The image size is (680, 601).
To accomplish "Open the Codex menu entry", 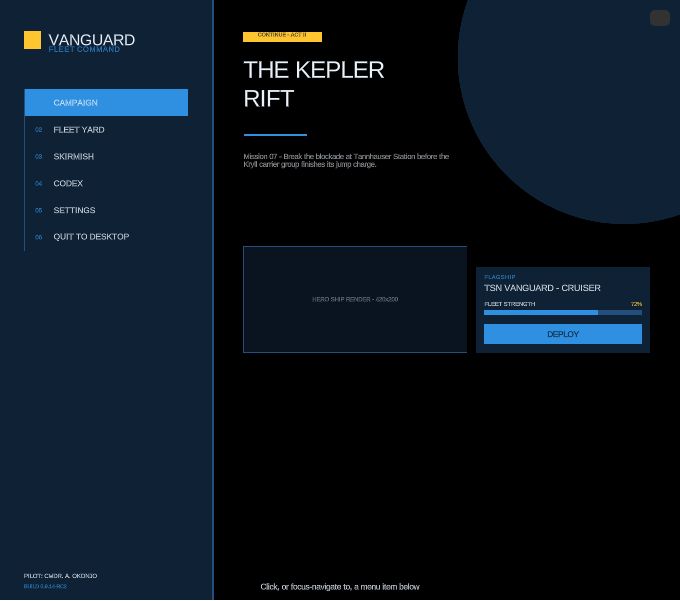I will tap(106, 183).
